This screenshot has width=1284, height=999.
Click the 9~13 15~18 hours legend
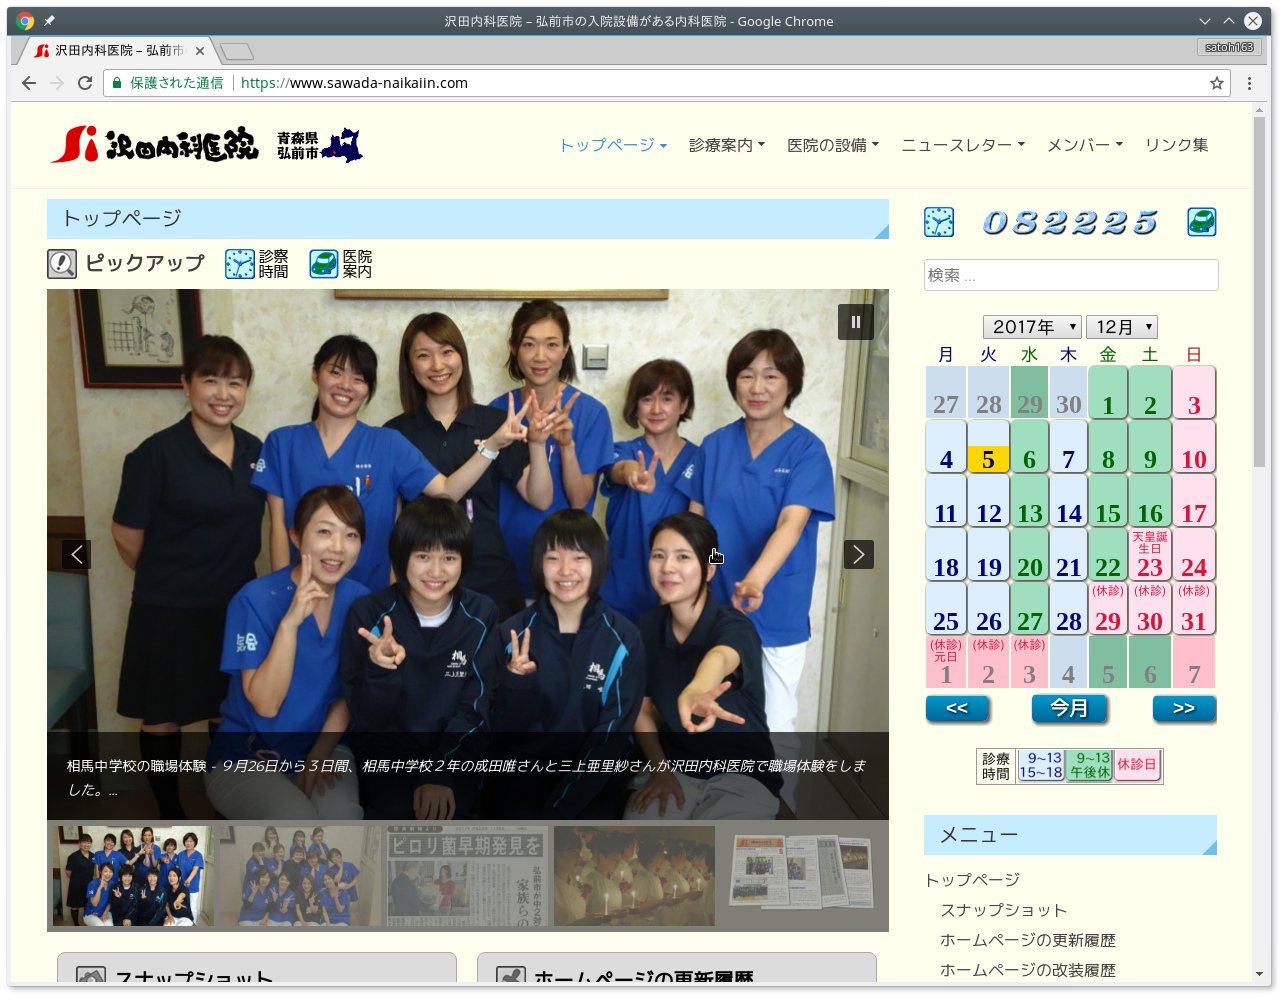pos(1040,766)
